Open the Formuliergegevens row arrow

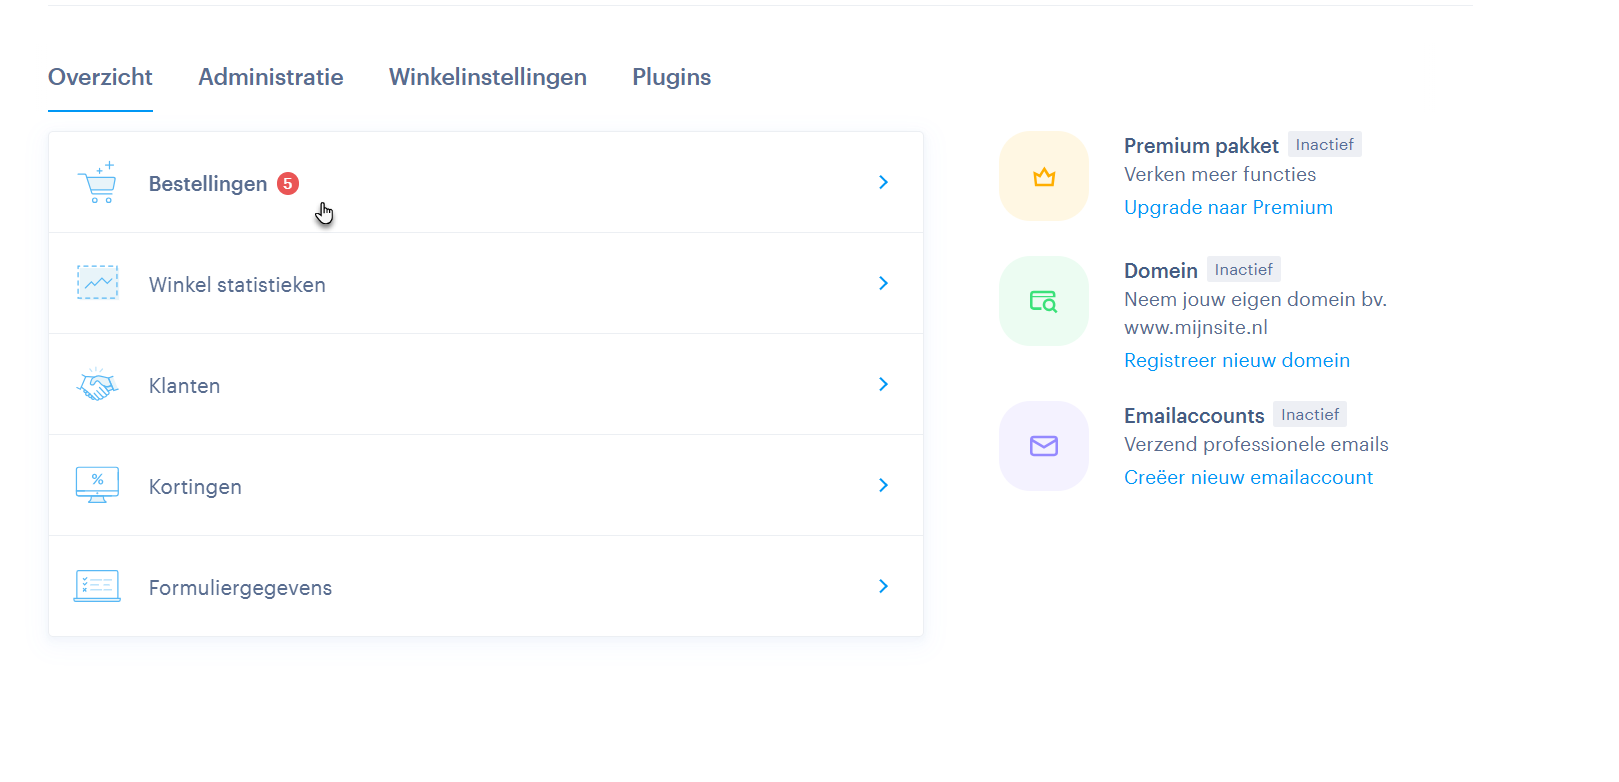click(883, 586)
